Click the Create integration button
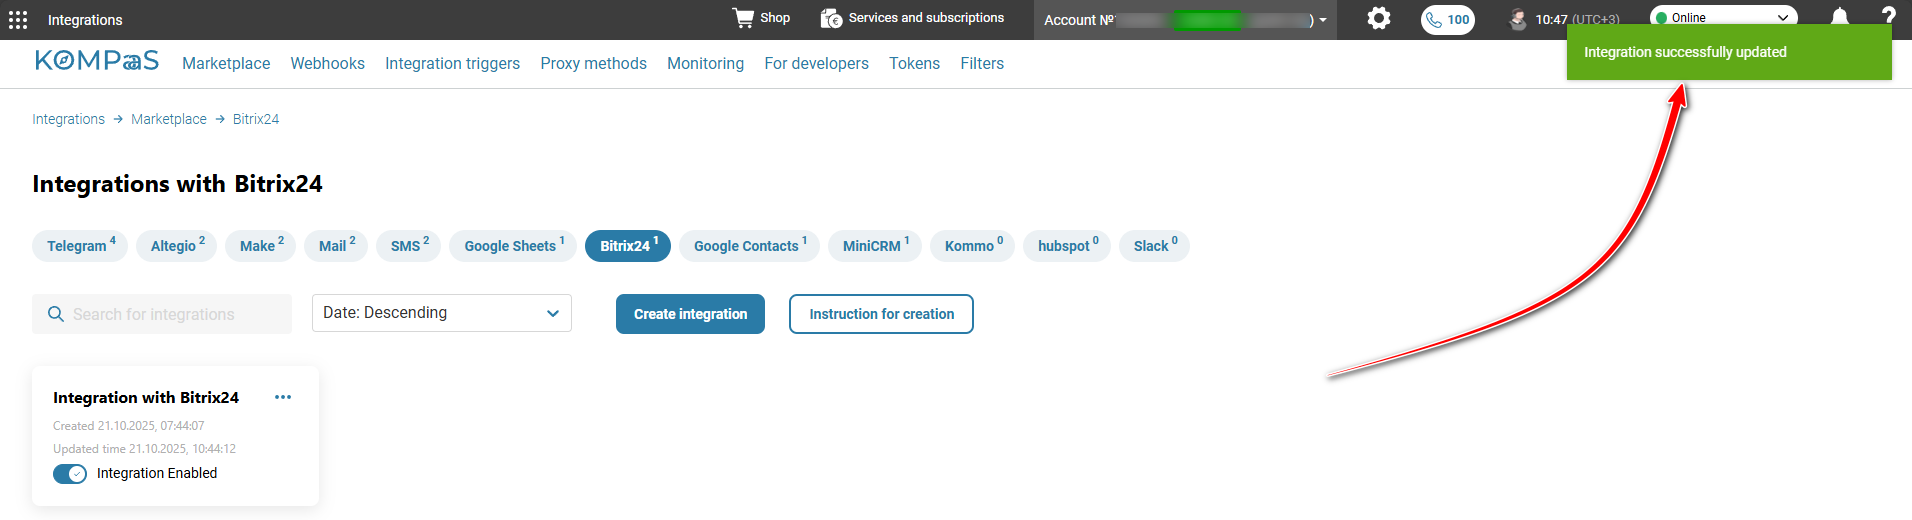 690,314
